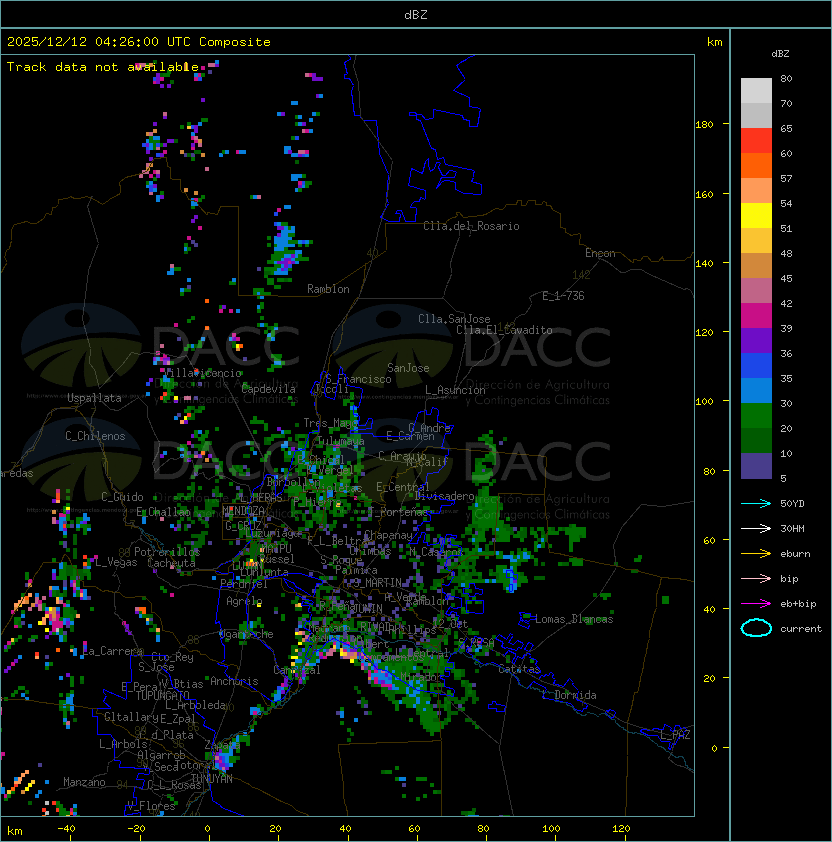This screenshot has height=842, width=832.
Task: Click the cyan 50YD arrow symbol
Action: click(x=756, y=503)
